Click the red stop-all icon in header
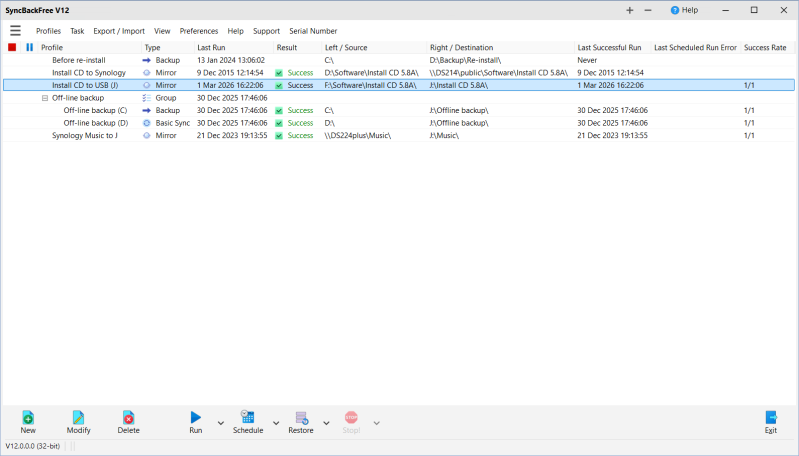Screen dimensions: 799x456 [12, 47]
